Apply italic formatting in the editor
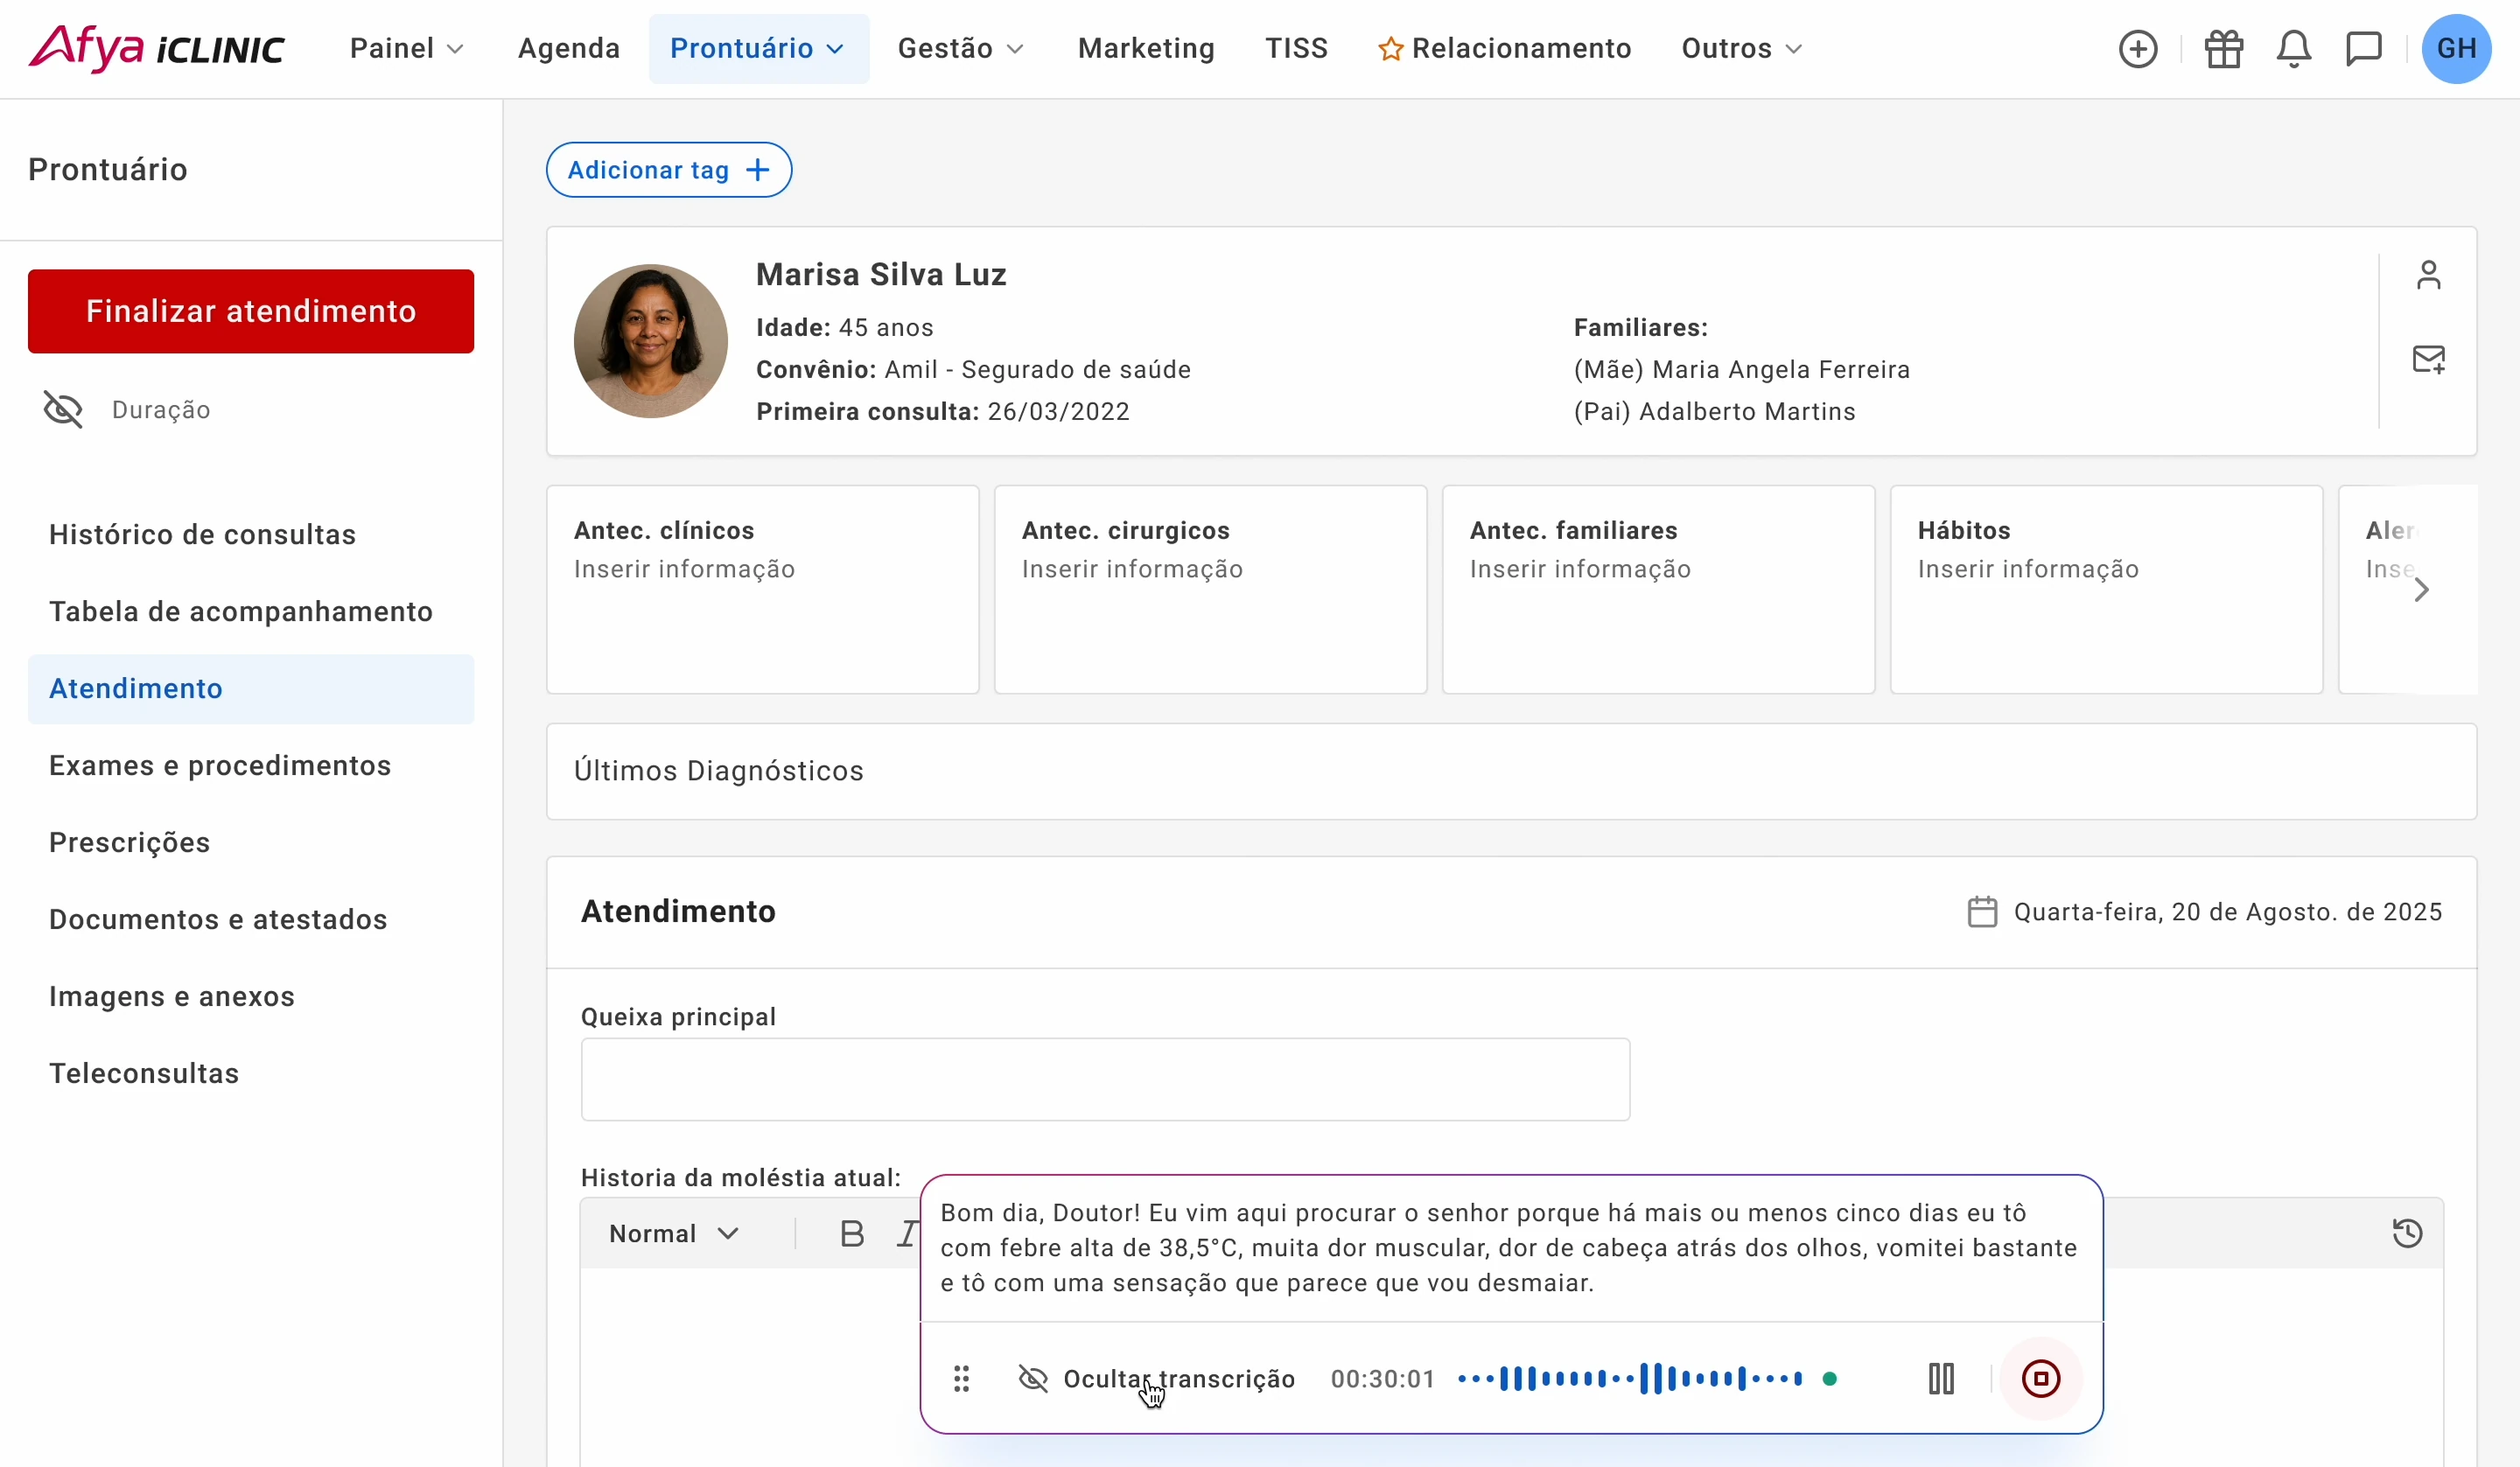Screen dimensions: 2520x1467 pyautogui.click(x=908, y=1234)
